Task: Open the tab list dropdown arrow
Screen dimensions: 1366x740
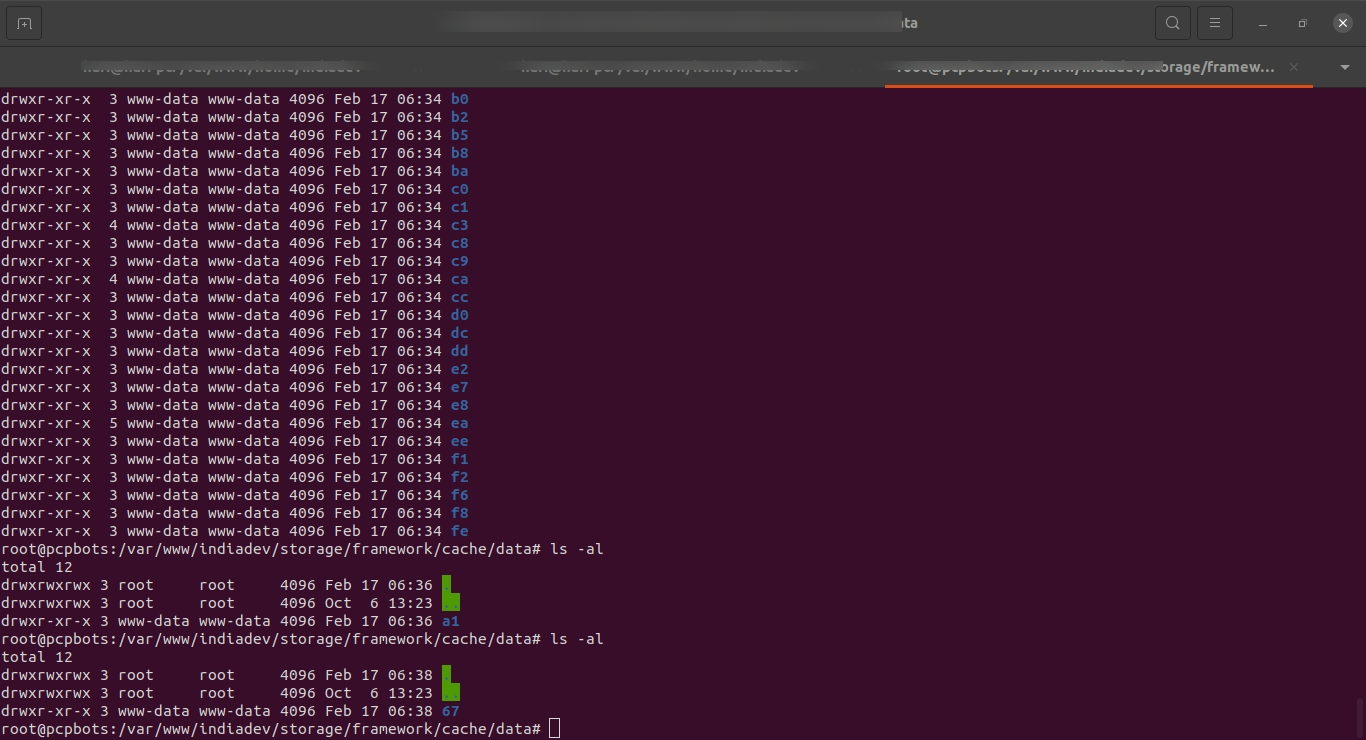Action: click(x=1344, y=67)
